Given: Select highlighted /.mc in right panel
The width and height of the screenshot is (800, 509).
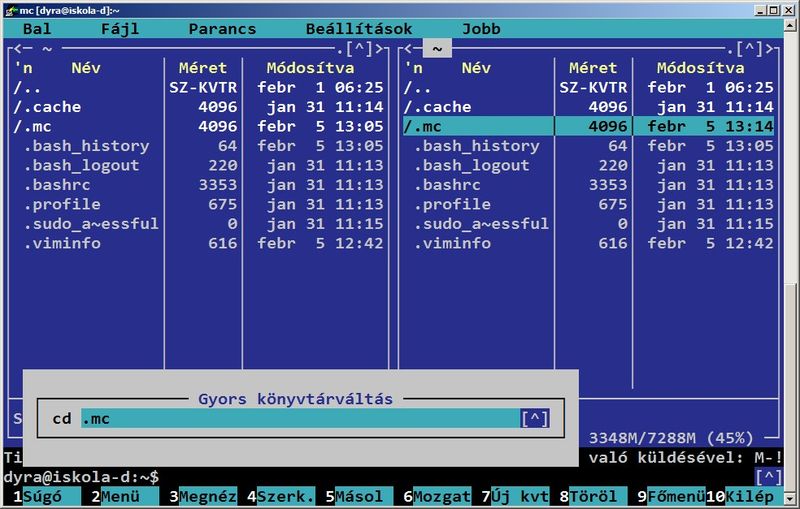Looking at the screenshot, I should point(589,126).
